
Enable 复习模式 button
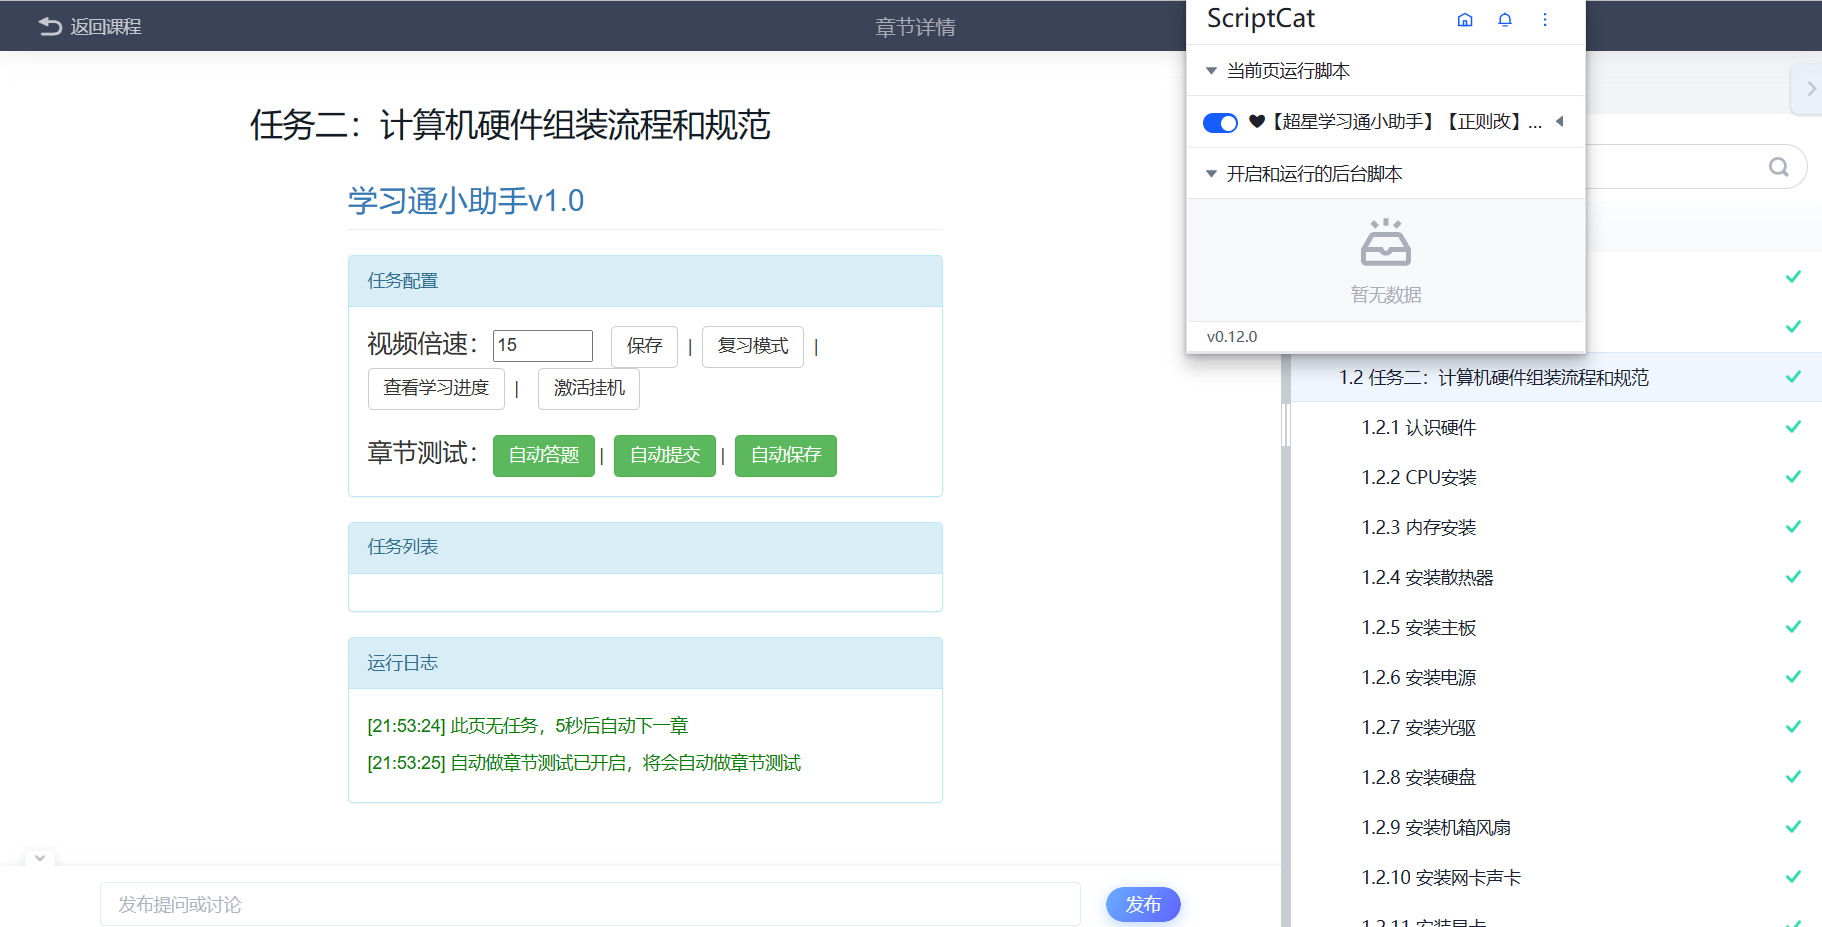pyautogui.click(x=753, y=346)
